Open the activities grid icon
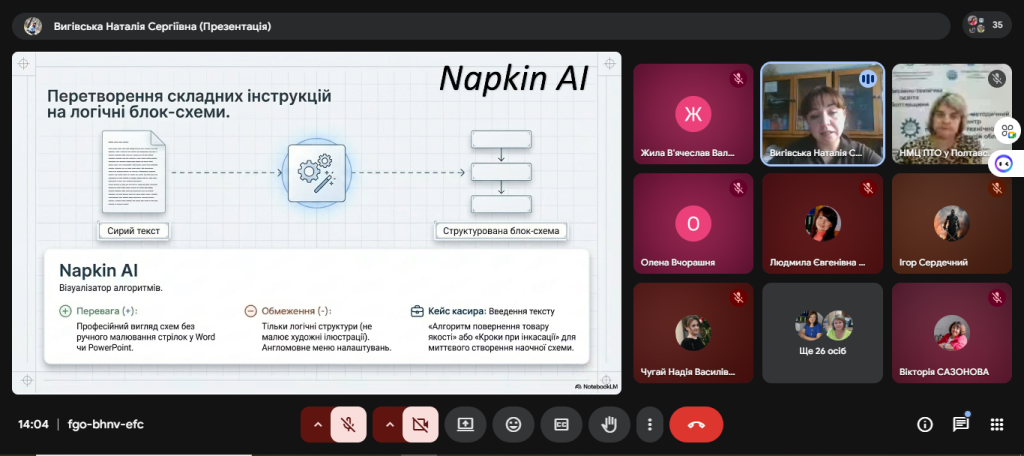Screen dimensions: 1024x456 pos(996,424)
